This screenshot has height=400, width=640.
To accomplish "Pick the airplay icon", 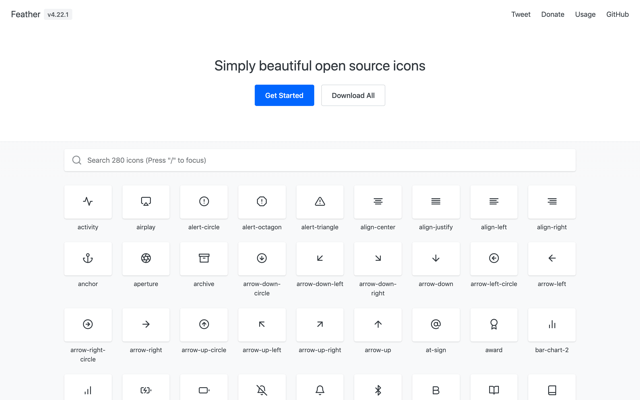I will click(x=146, y=202).
